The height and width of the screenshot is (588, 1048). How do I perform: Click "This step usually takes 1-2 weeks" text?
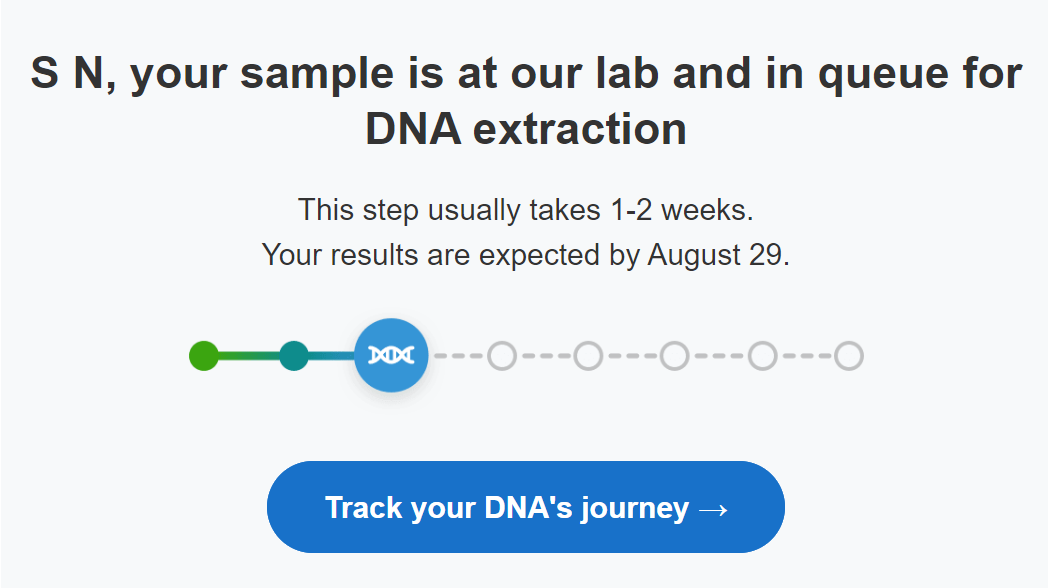click(x=526, y=210)
